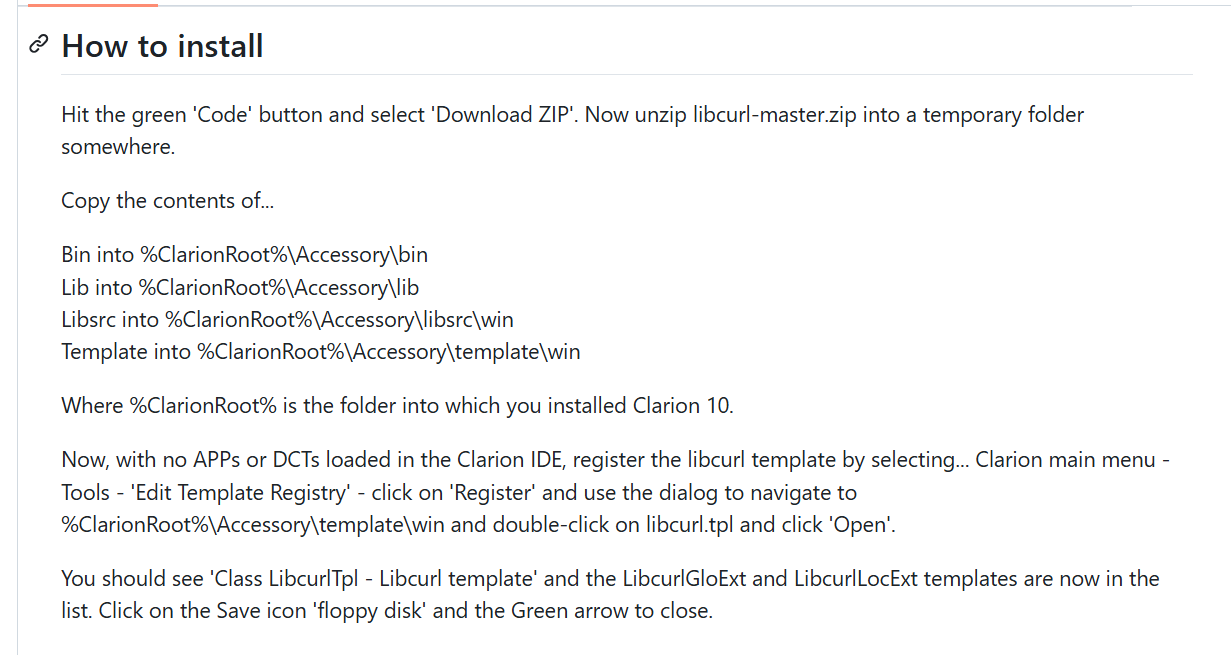1231x655 pixels.
Task: Click the anchor link icon beside How to install
Action: point(39,44)
